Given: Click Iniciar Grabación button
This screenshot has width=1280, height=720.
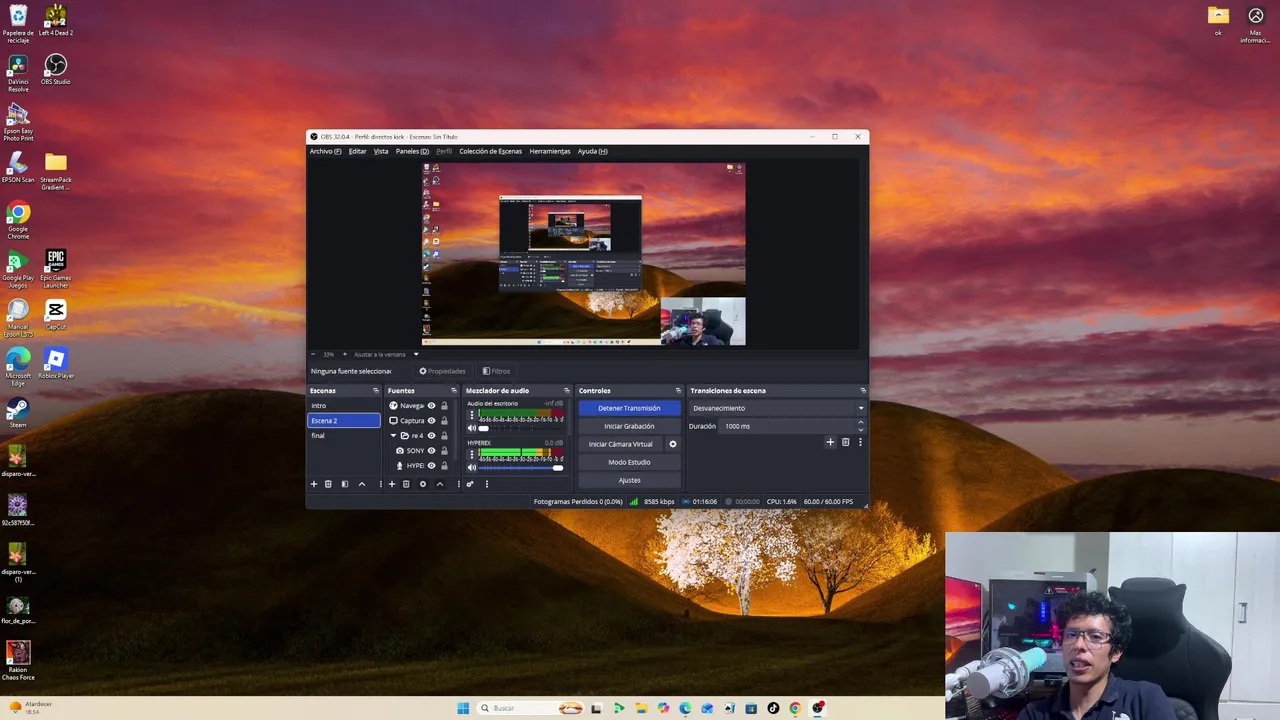Looking at the screenshot, I should [629, 426].
